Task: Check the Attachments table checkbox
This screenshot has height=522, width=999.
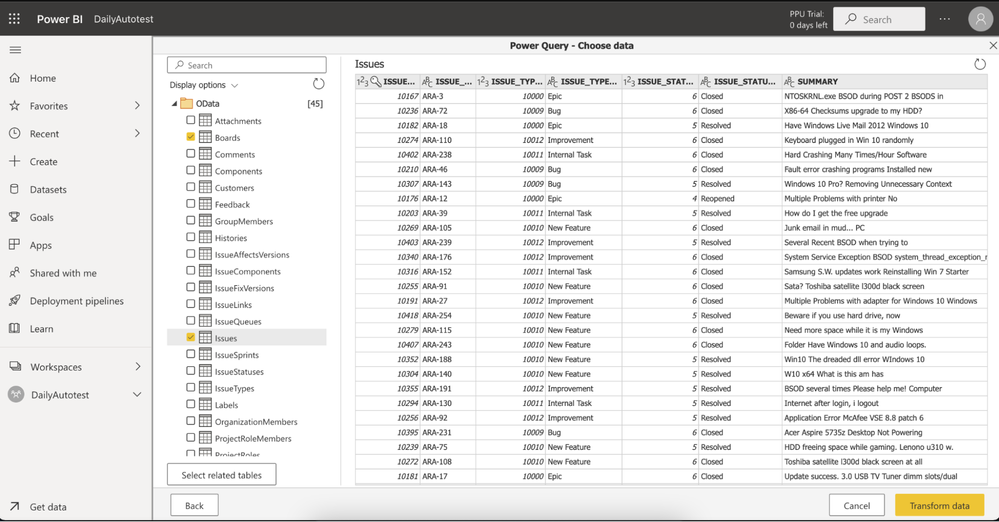Action: point(190,120)
